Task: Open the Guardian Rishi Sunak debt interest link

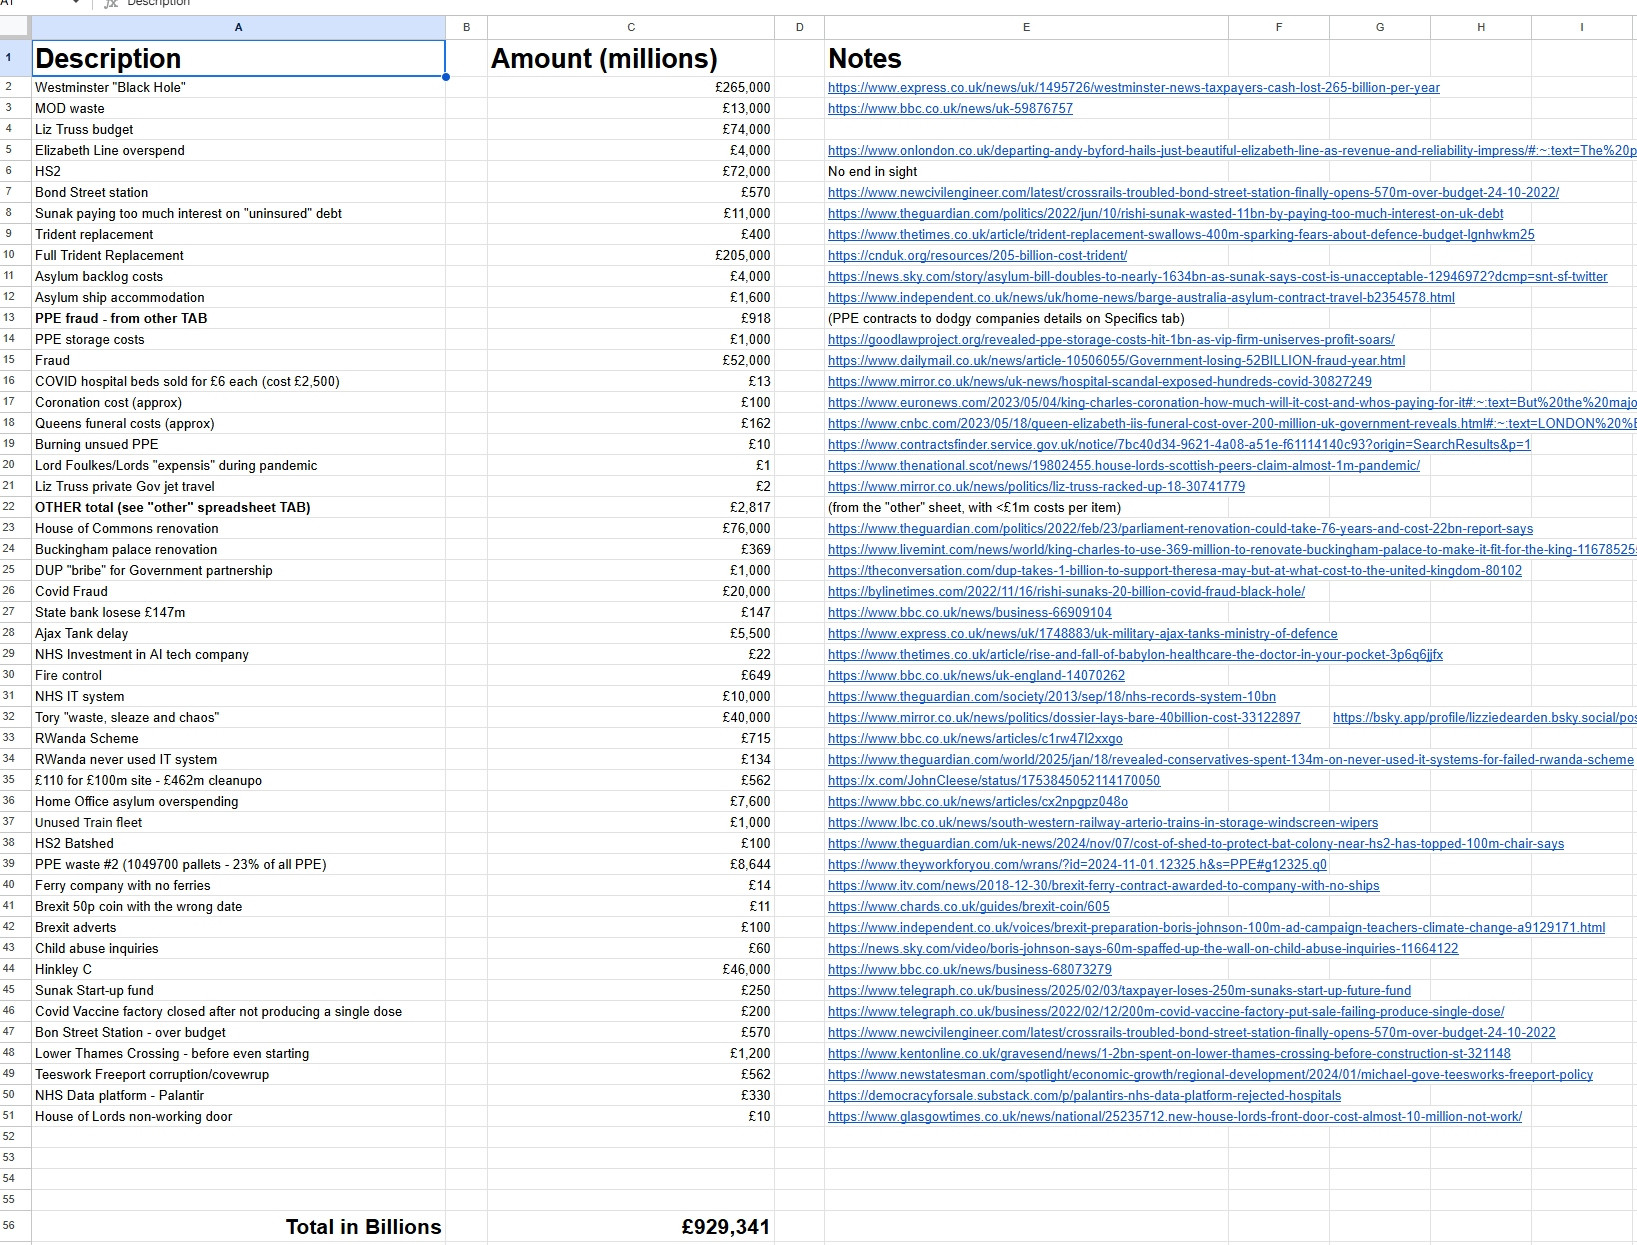Action: (1166, 214)
